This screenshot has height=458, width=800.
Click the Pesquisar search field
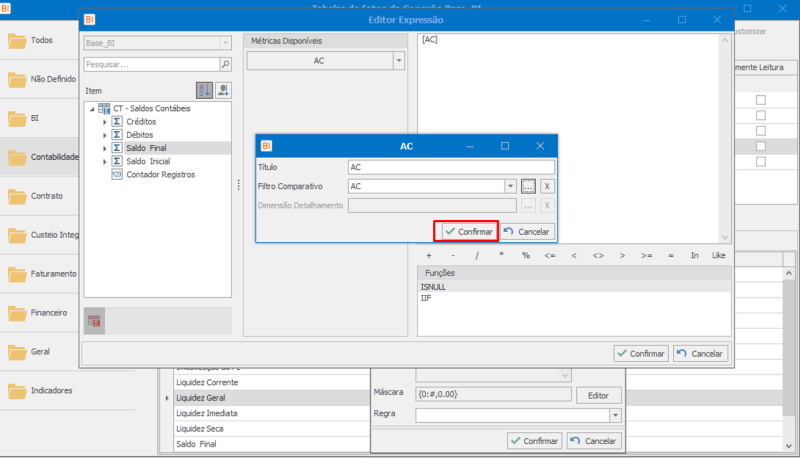[152, 64]
